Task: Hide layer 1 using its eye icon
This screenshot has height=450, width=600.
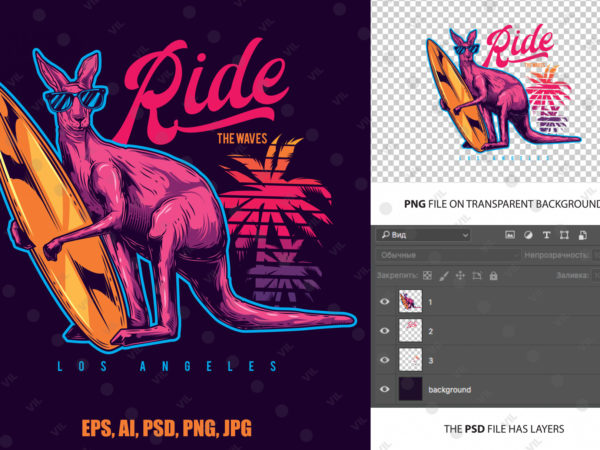Action: (x=385, y=302)
